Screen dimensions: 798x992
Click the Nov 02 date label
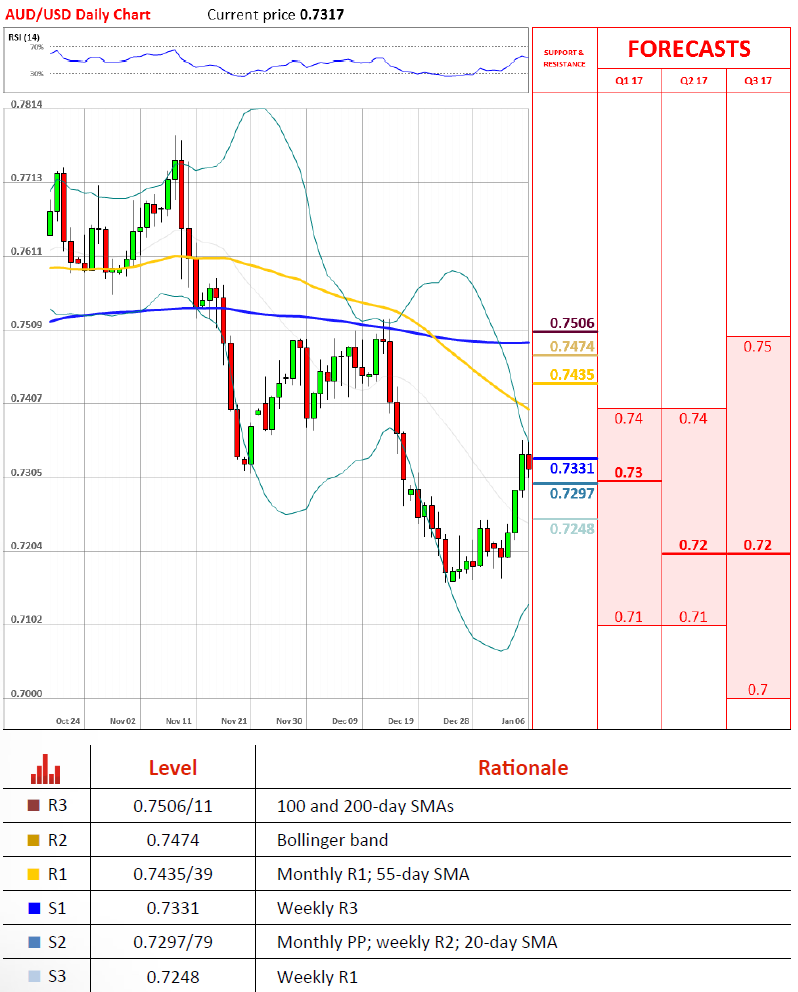123,721
